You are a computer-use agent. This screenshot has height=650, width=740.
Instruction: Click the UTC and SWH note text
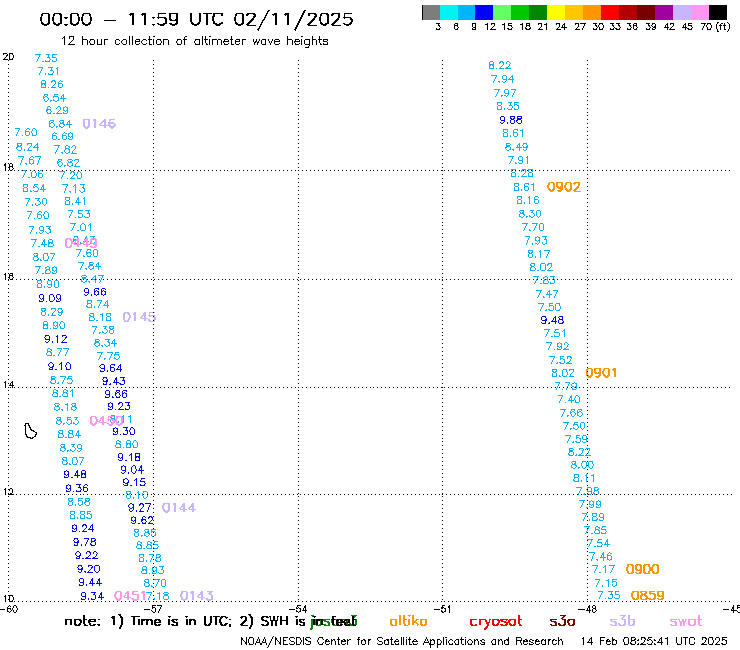point(211,621)
